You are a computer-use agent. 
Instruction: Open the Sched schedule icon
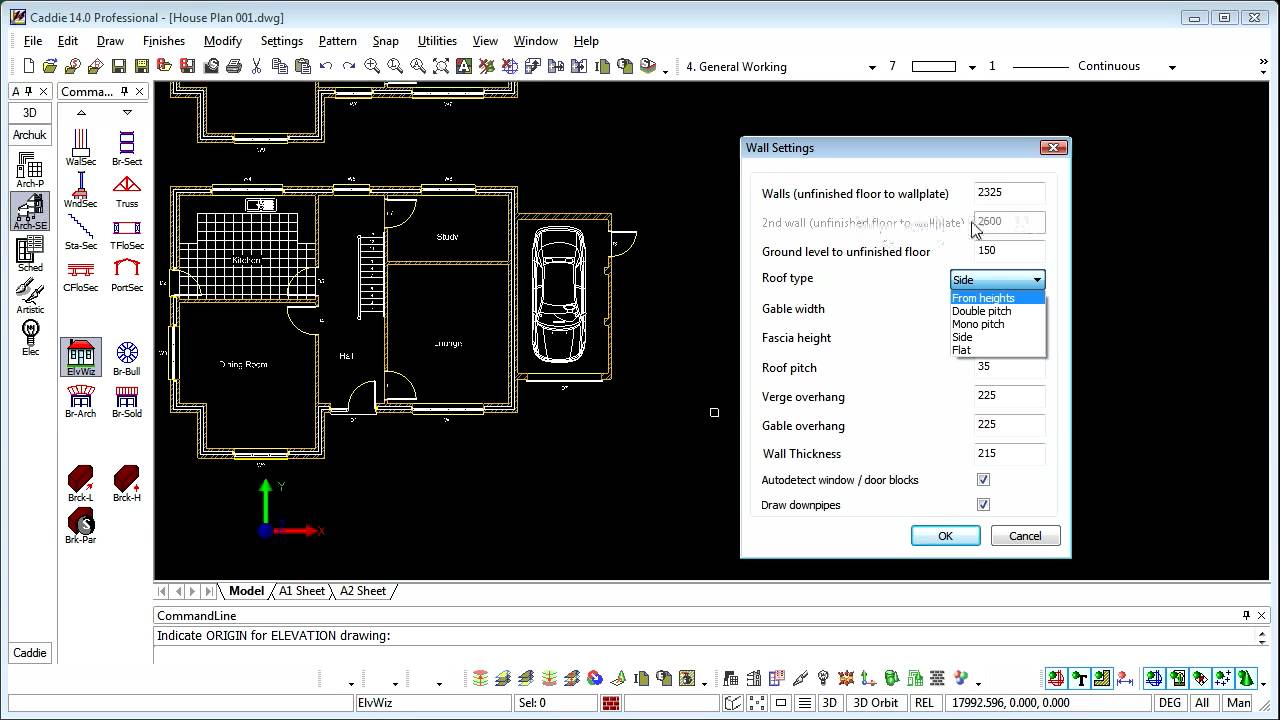[x=30, y=253]
